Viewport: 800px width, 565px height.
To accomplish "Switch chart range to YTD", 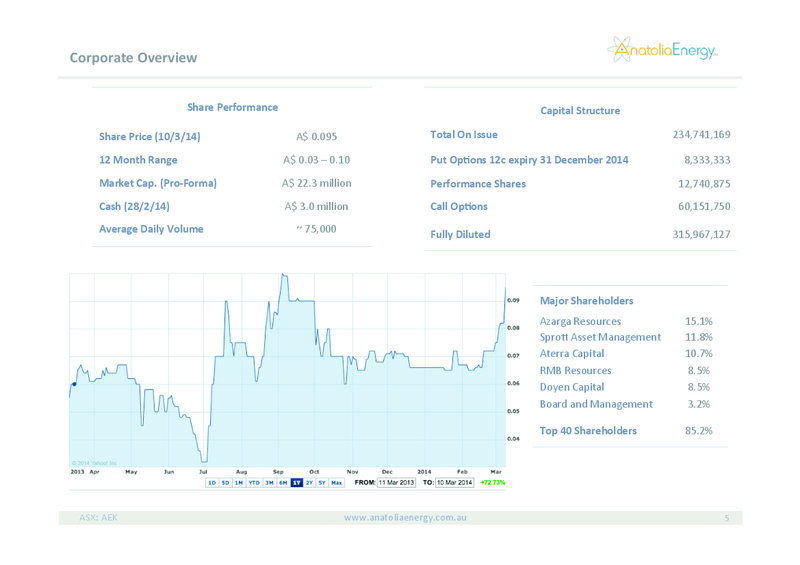I will 254,483.
